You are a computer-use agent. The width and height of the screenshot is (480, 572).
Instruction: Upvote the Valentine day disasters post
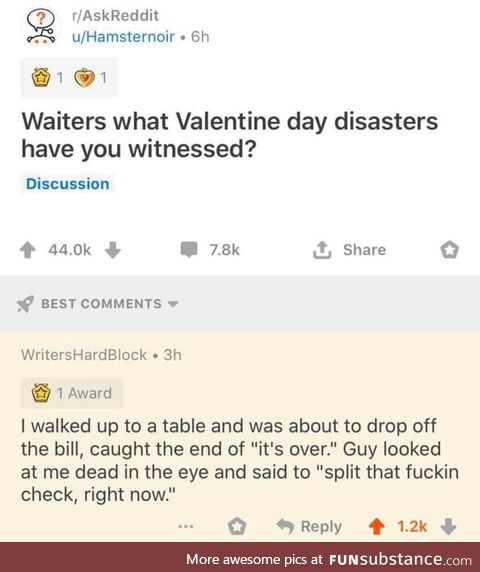(27, 250)
